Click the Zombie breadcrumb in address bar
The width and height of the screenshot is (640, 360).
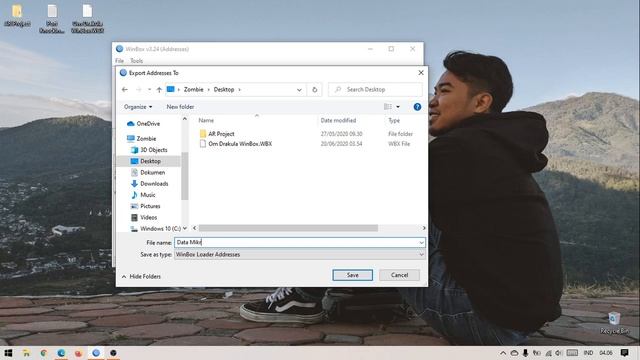193,89
